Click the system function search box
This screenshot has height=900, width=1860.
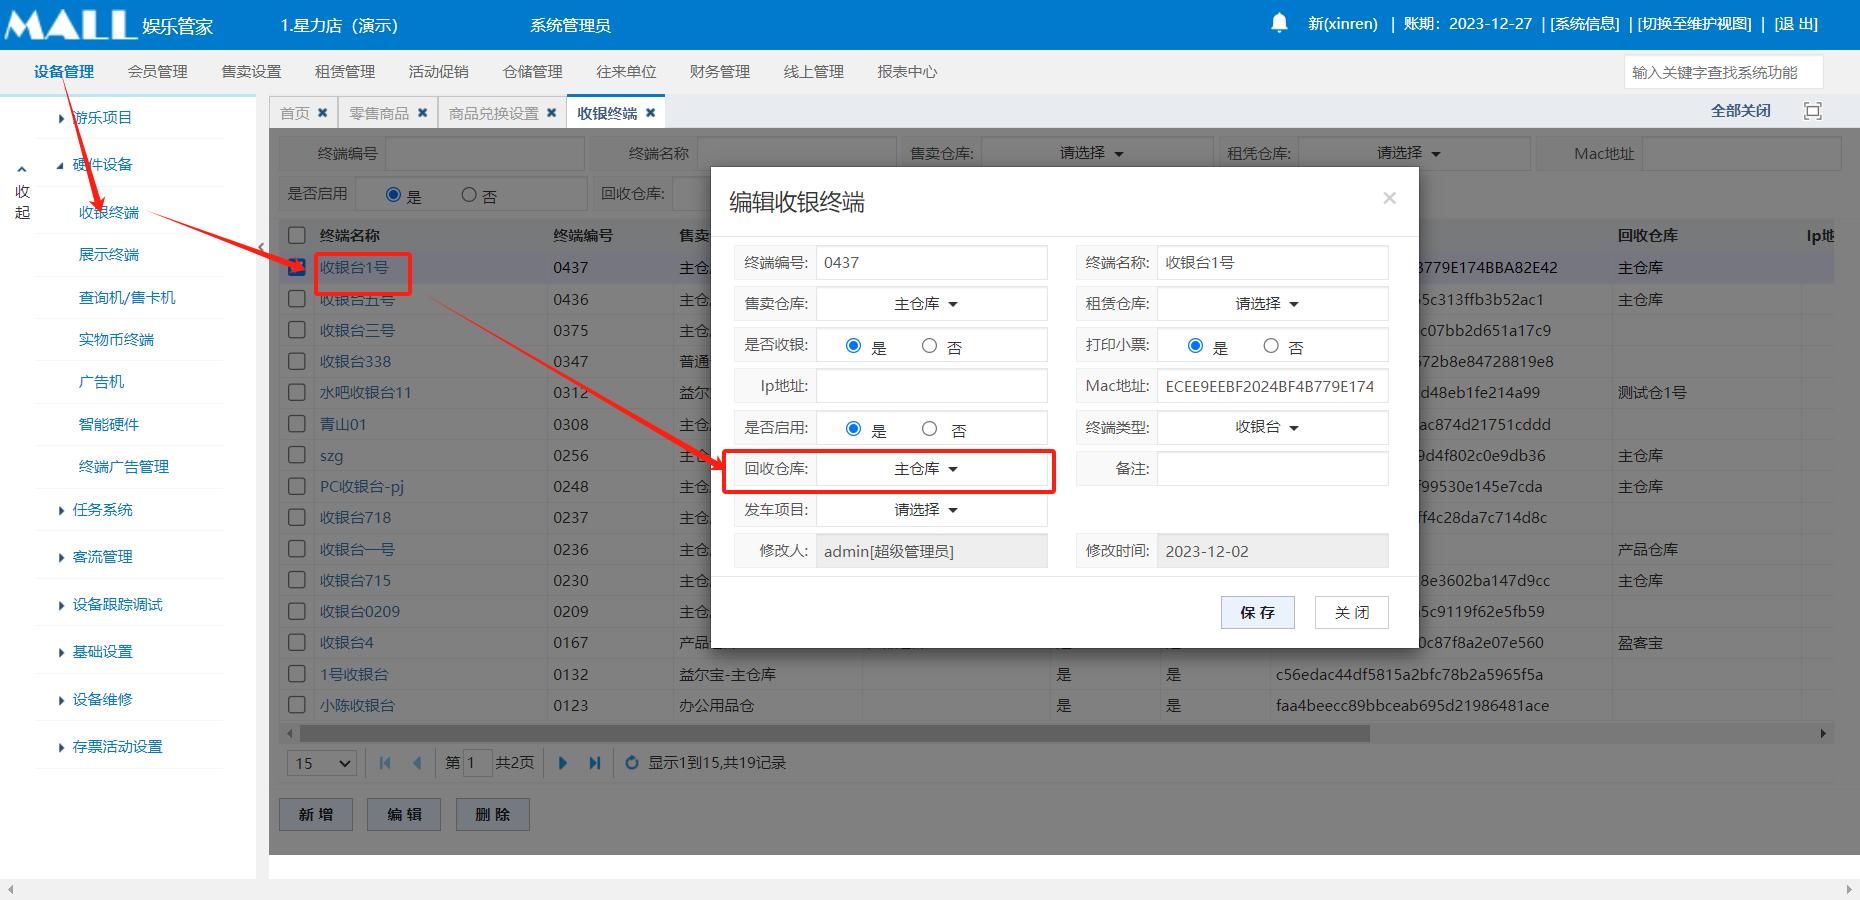pos(1723,72)
